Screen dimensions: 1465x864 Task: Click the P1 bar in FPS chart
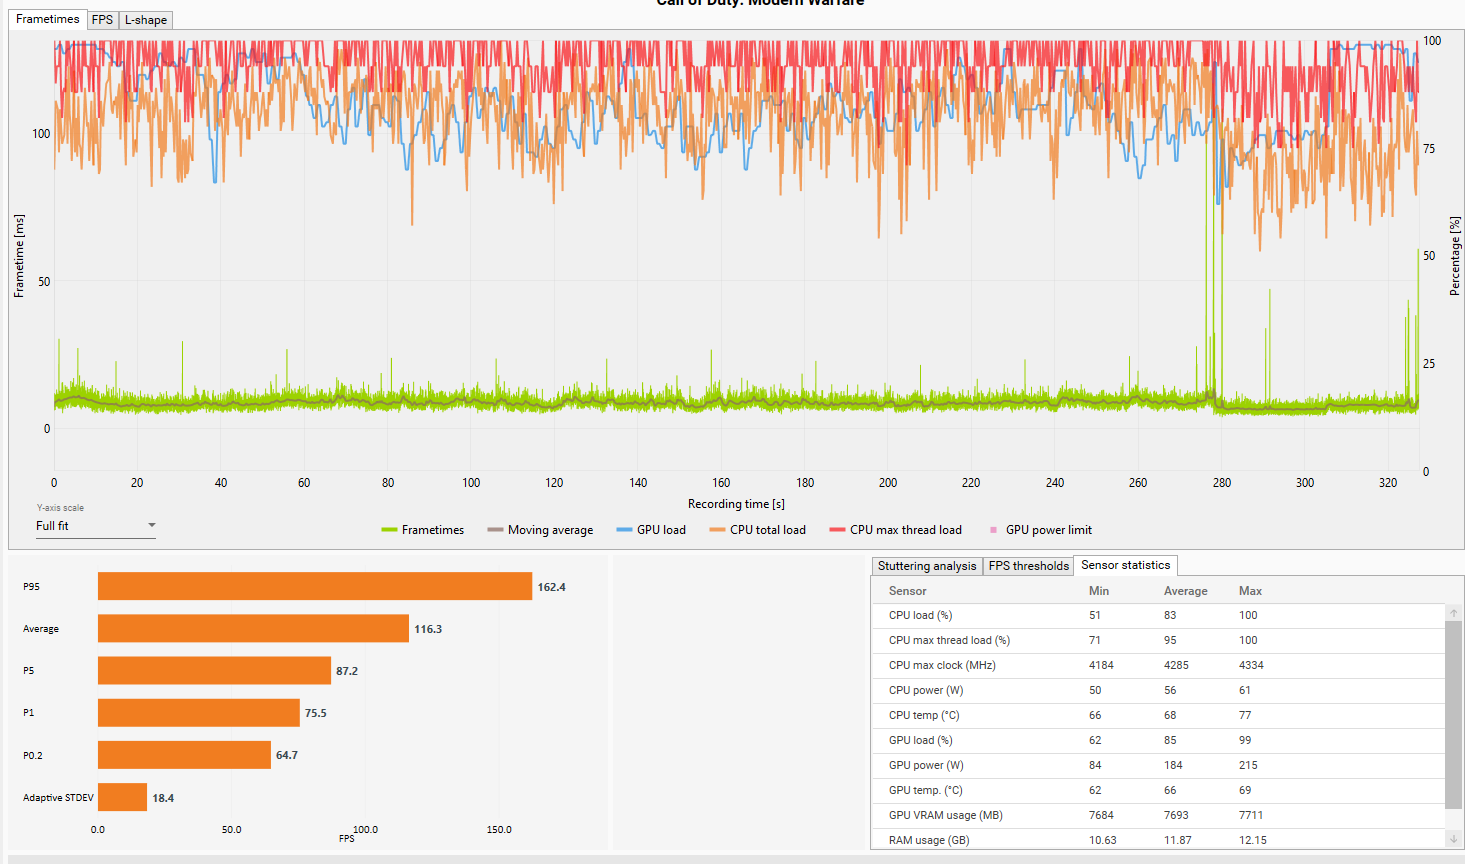coord(199,712)
